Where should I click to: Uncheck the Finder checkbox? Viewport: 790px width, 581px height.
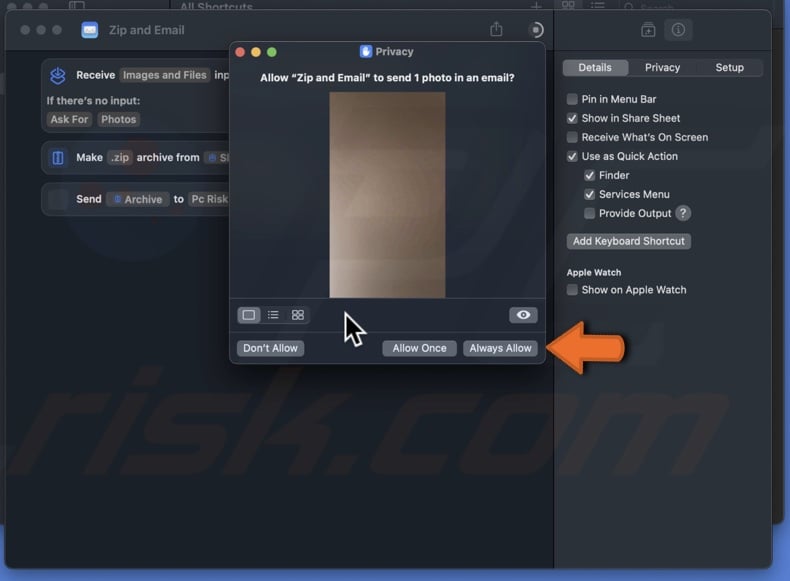click(x=589, y=175)
